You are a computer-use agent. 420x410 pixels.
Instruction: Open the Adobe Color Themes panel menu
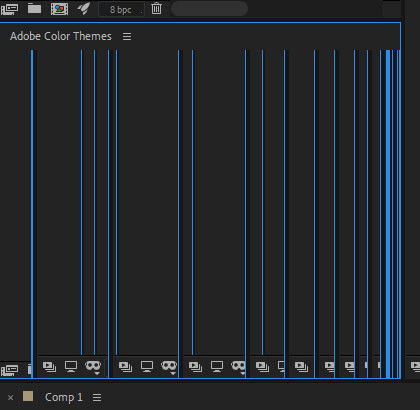pos(127,36)
